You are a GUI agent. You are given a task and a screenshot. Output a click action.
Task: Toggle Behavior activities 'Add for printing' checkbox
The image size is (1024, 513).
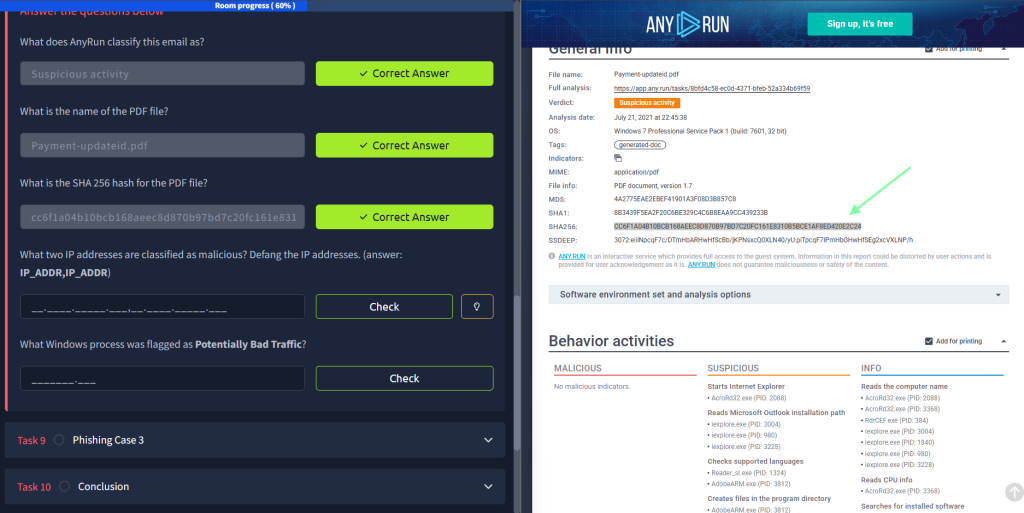tap(929, 342)
